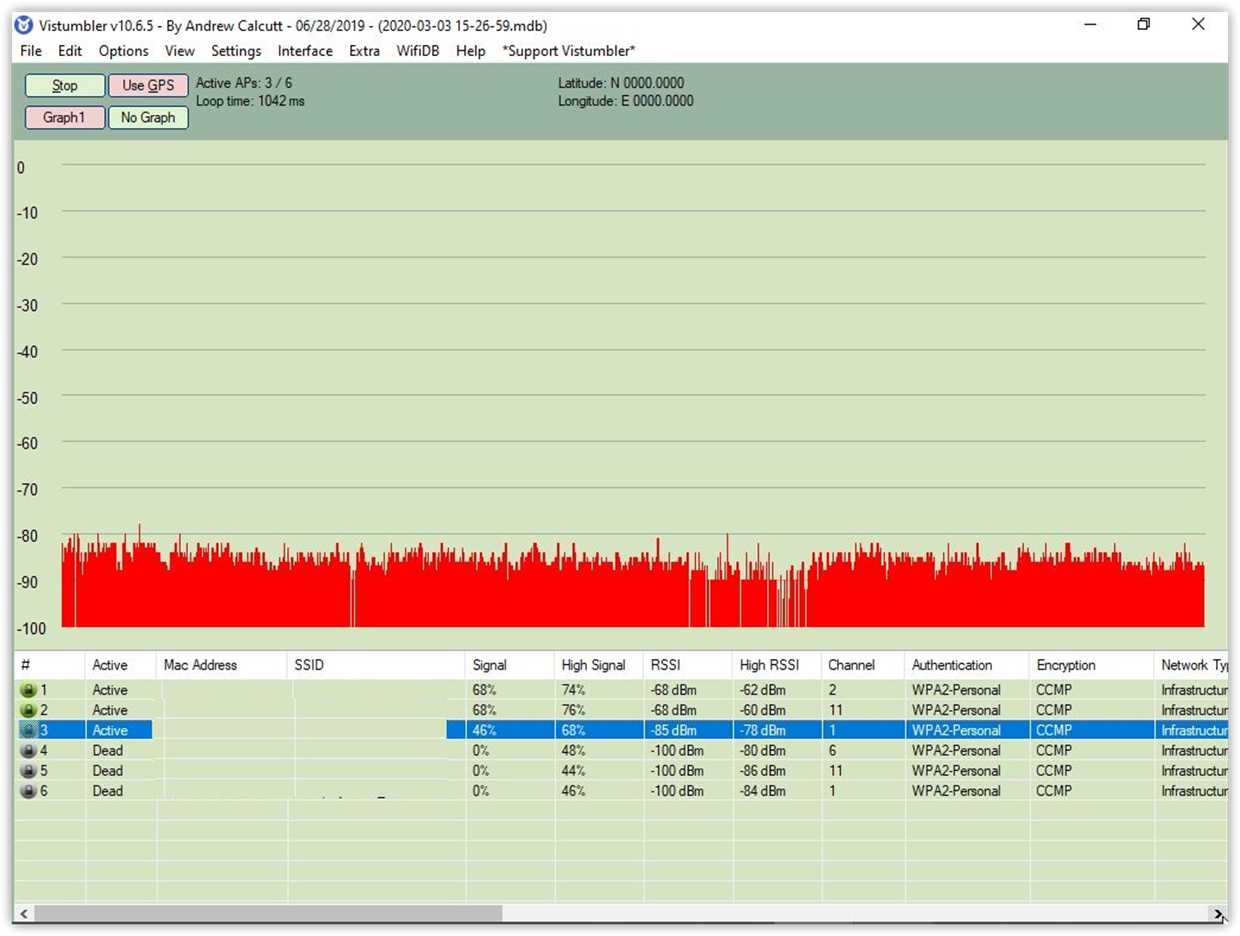Select the No Graph toggle button
Screen dimensions: 1240x936
[x=148, y=118]
